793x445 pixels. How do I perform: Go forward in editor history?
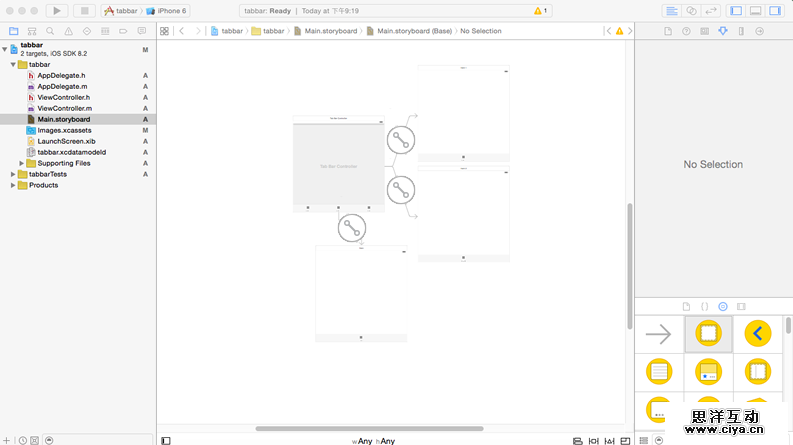click(x=198, y=31)
